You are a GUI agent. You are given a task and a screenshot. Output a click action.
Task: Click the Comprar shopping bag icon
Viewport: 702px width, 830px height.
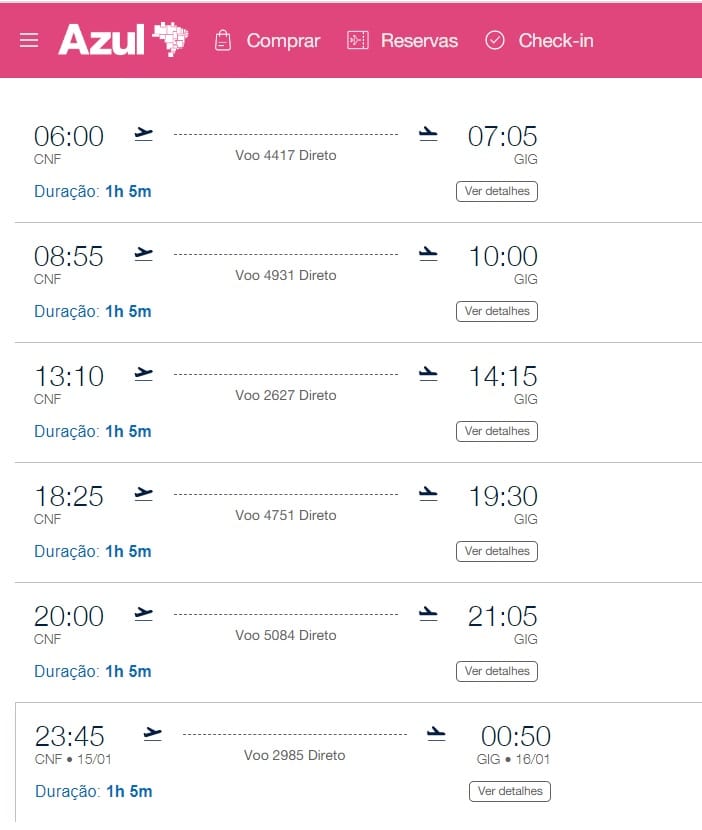click(x=223, y=41)
